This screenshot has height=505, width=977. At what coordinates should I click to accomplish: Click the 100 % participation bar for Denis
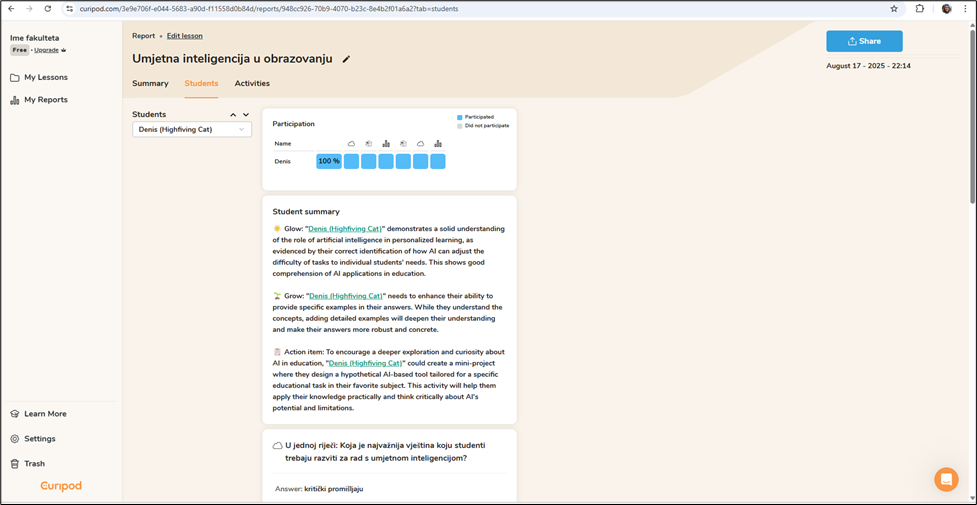pyautogui.click(x=329, y=161)
